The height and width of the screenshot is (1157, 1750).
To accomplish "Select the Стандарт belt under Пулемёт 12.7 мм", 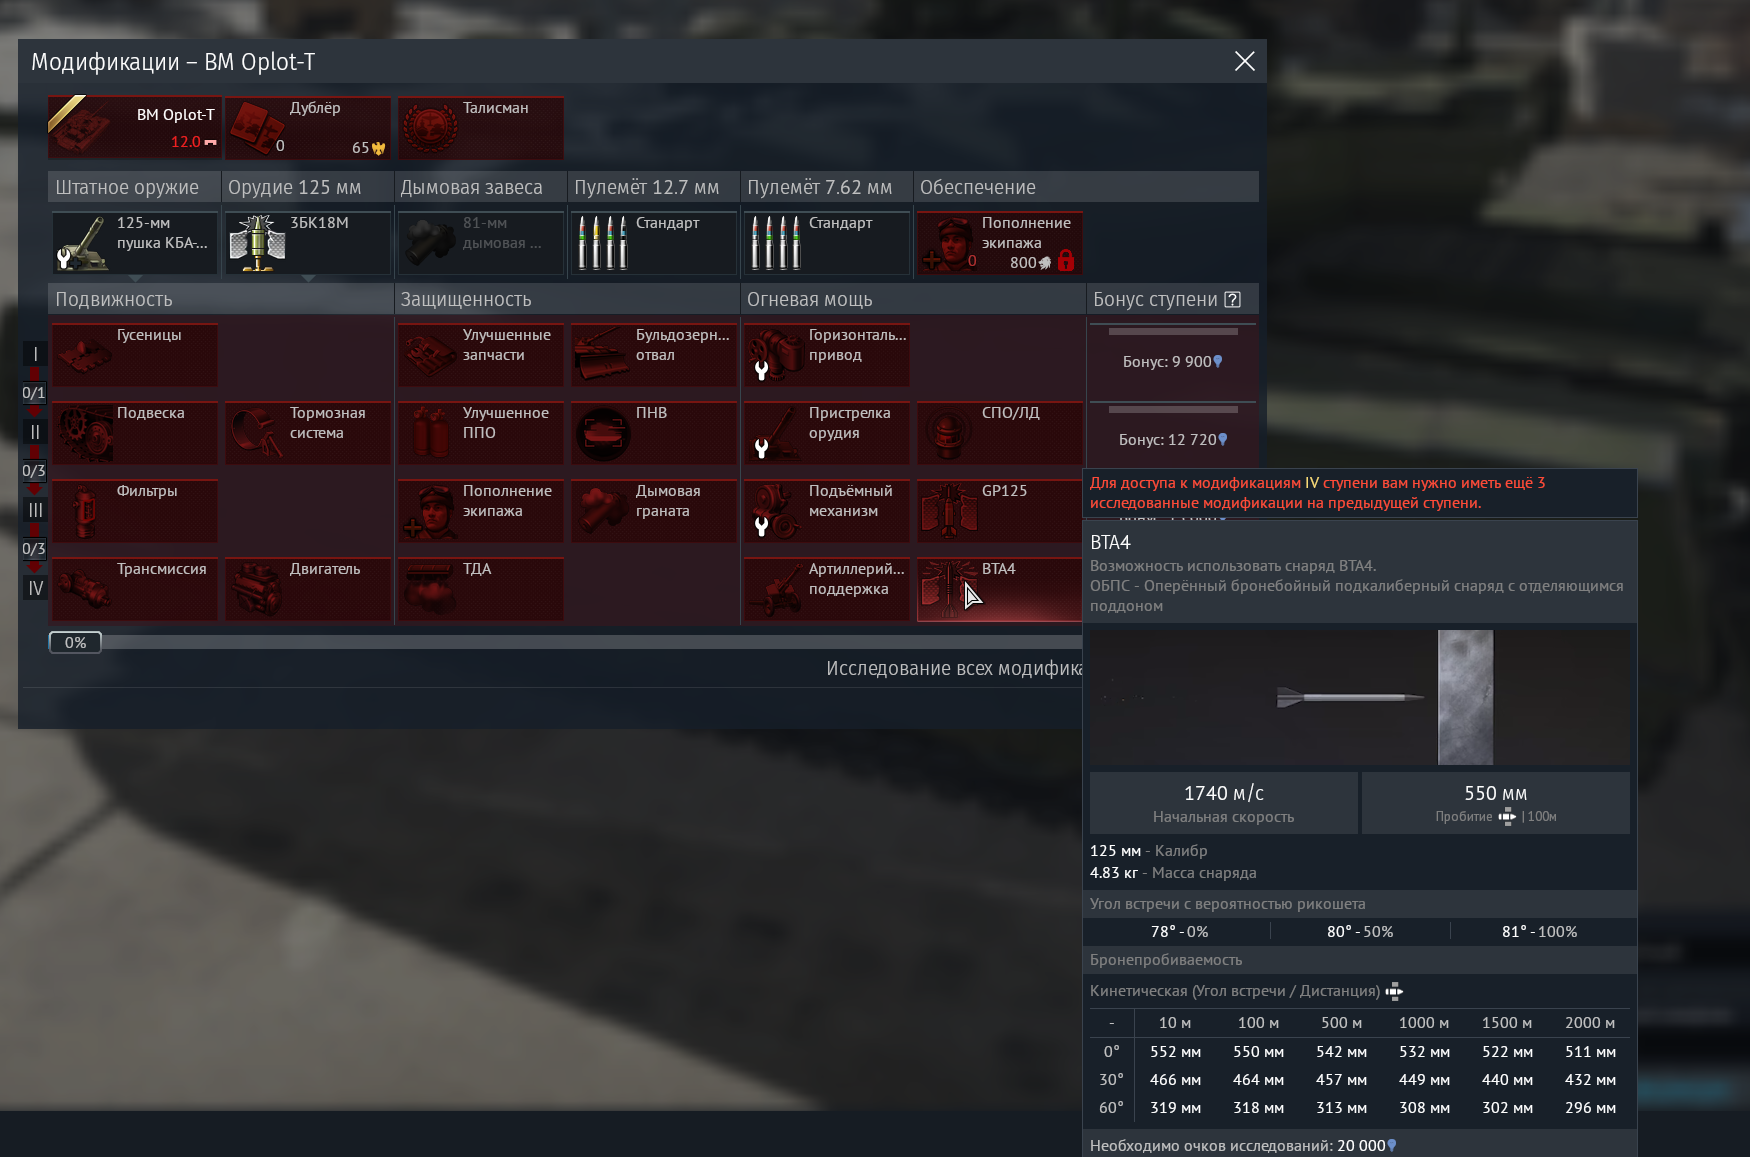I will pyautogui.click(x=654, y=242).
